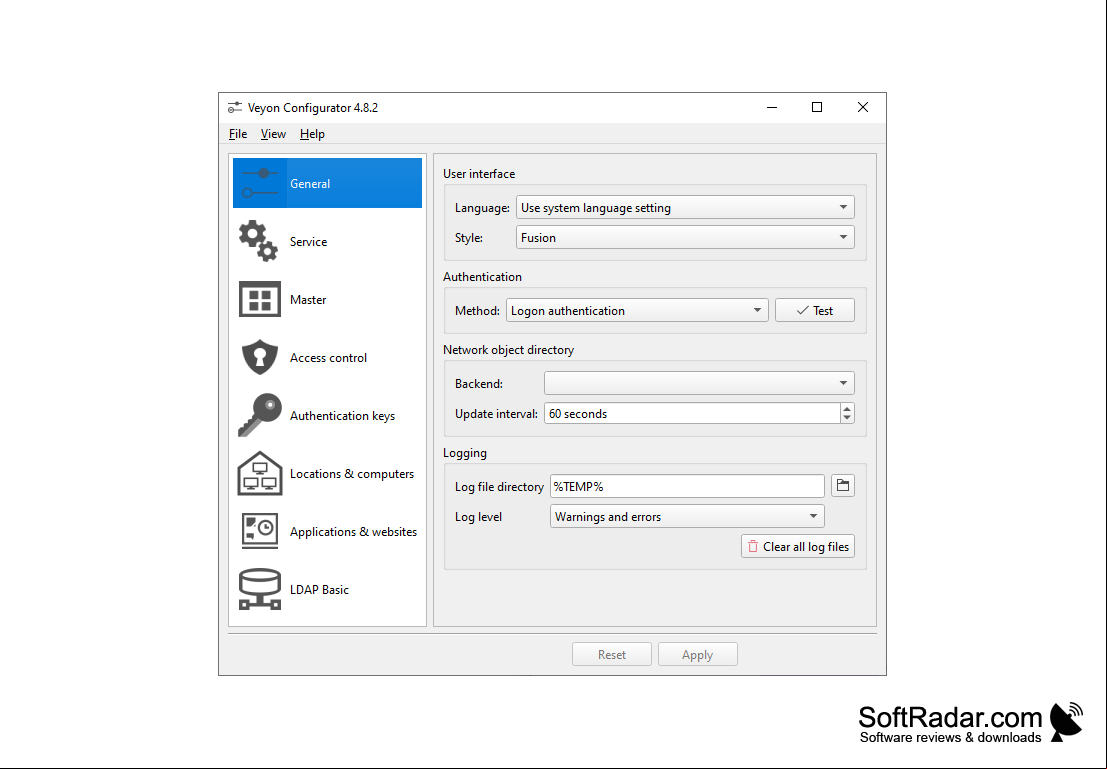Image resolution: width=1107 pixels, height=769 pixels.
Task: Click the Log file directory field
Action: coord(687,486)
